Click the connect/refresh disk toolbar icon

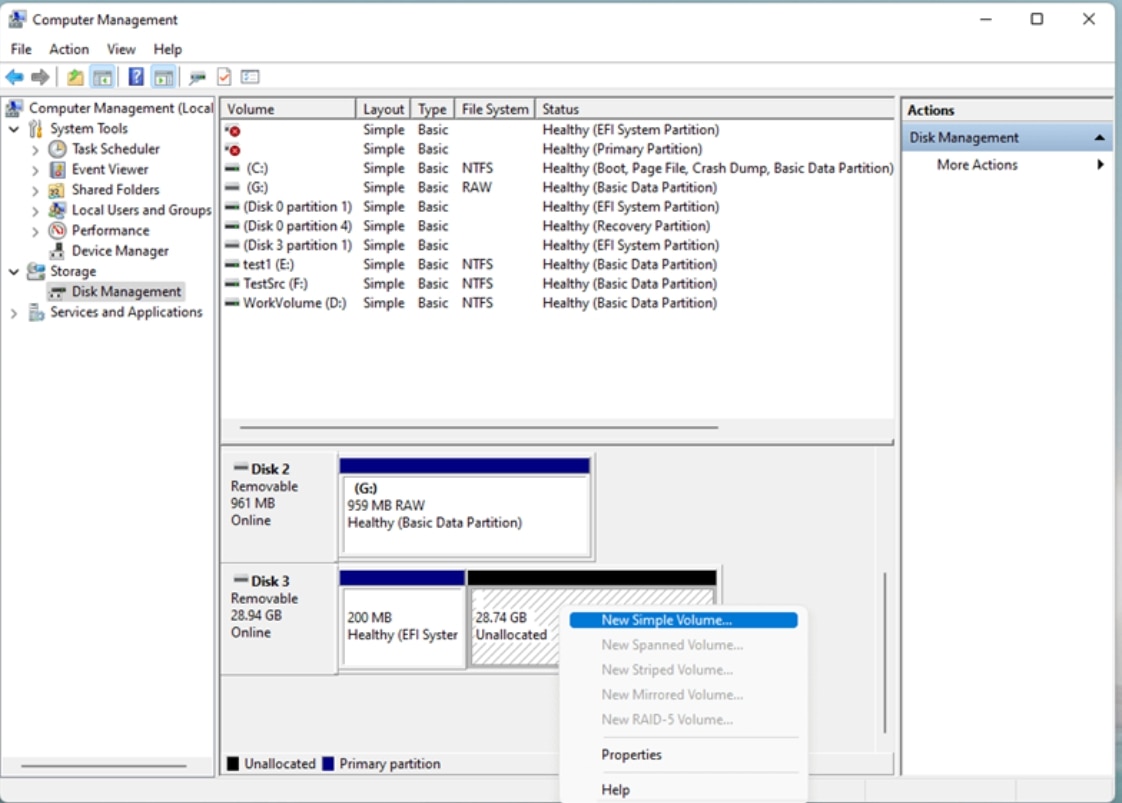click(197, 77)
